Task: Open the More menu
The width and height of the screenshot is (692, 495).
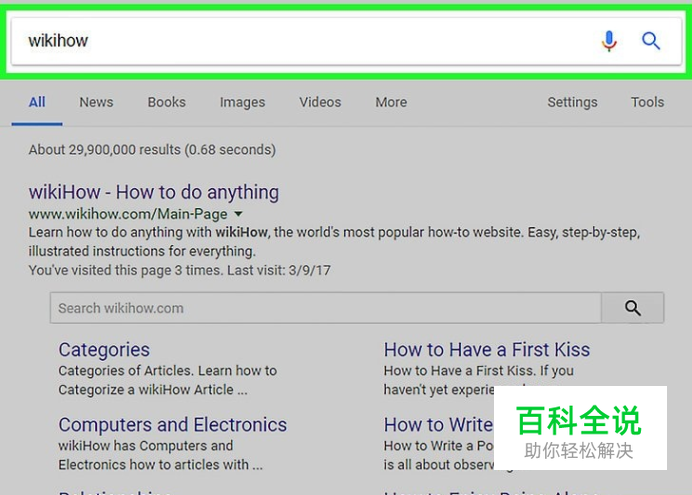Action: 391,102
